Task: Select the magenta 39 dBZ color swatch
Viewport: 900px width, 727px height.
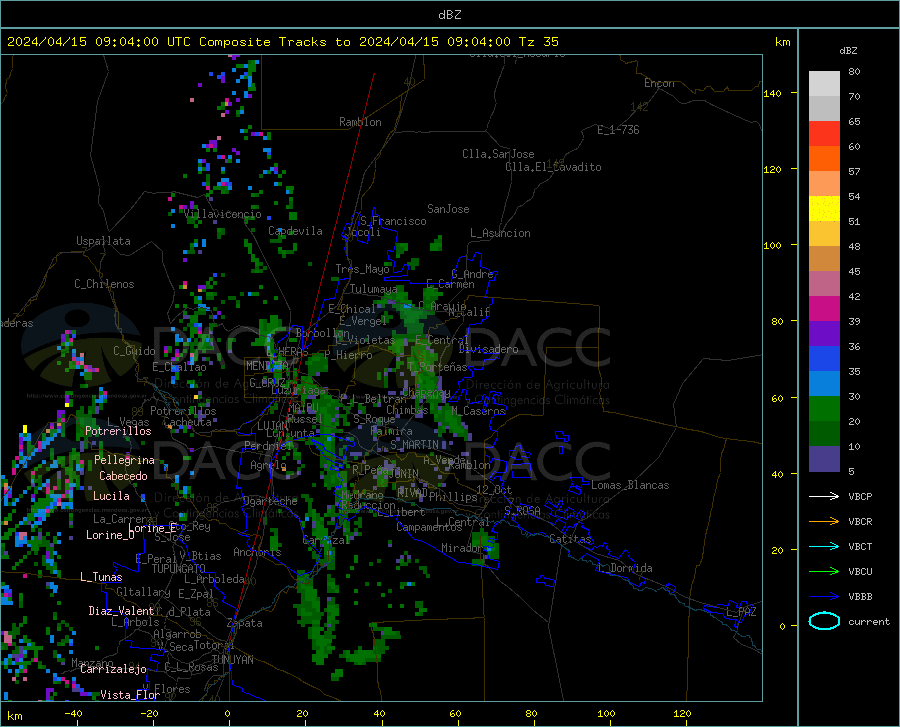Action: tap(824, 309)
